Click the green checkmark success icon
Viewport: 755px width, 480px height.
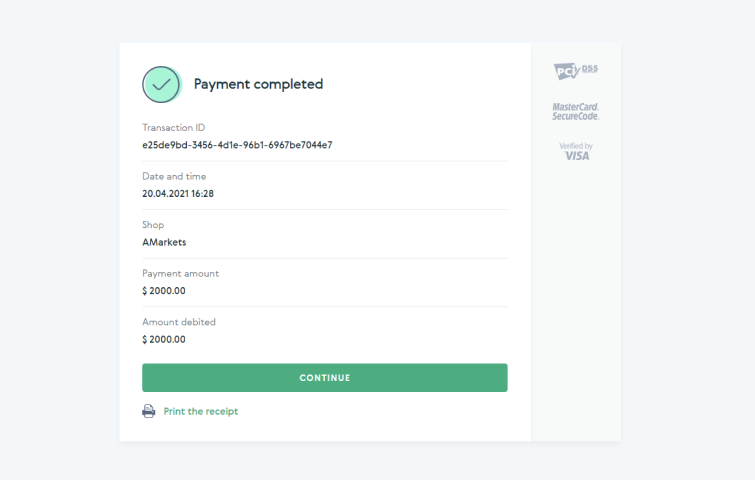coord(160,84)
